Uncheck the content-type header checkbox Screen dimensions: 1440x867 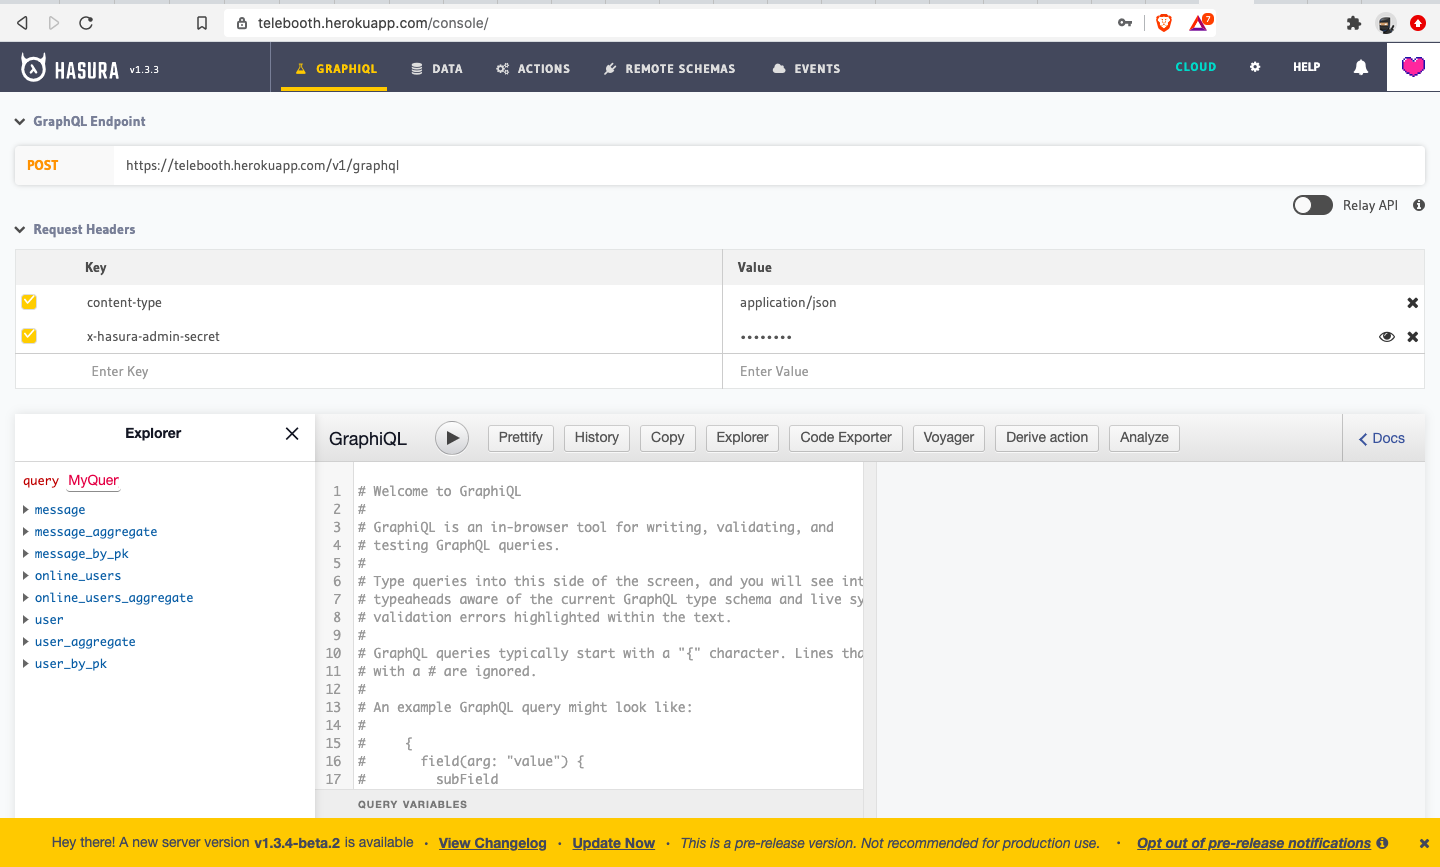[29, 302]
